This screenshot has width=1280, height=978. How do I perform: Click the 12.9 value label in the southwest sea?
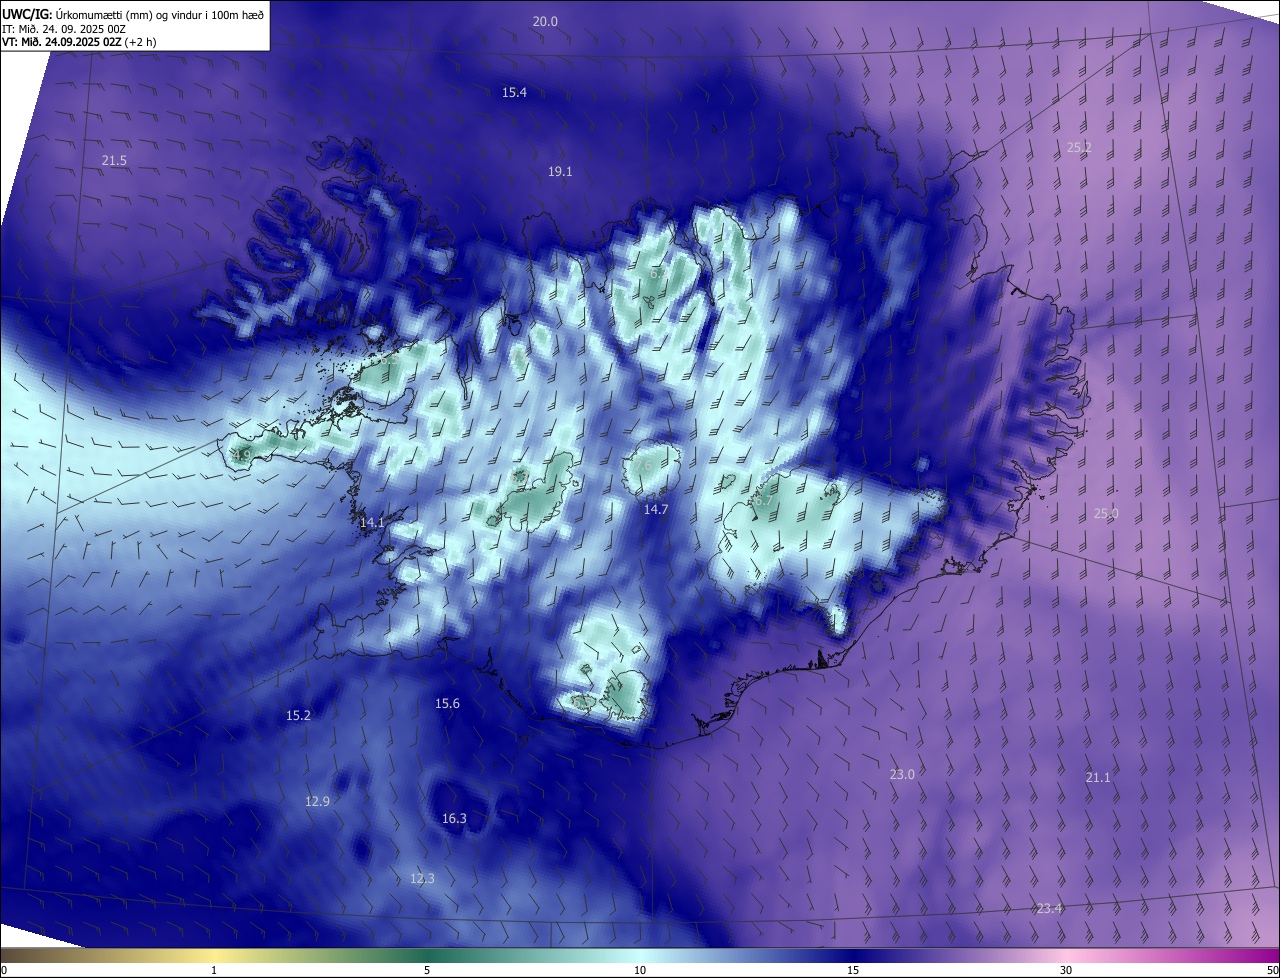tap(317, 801)
